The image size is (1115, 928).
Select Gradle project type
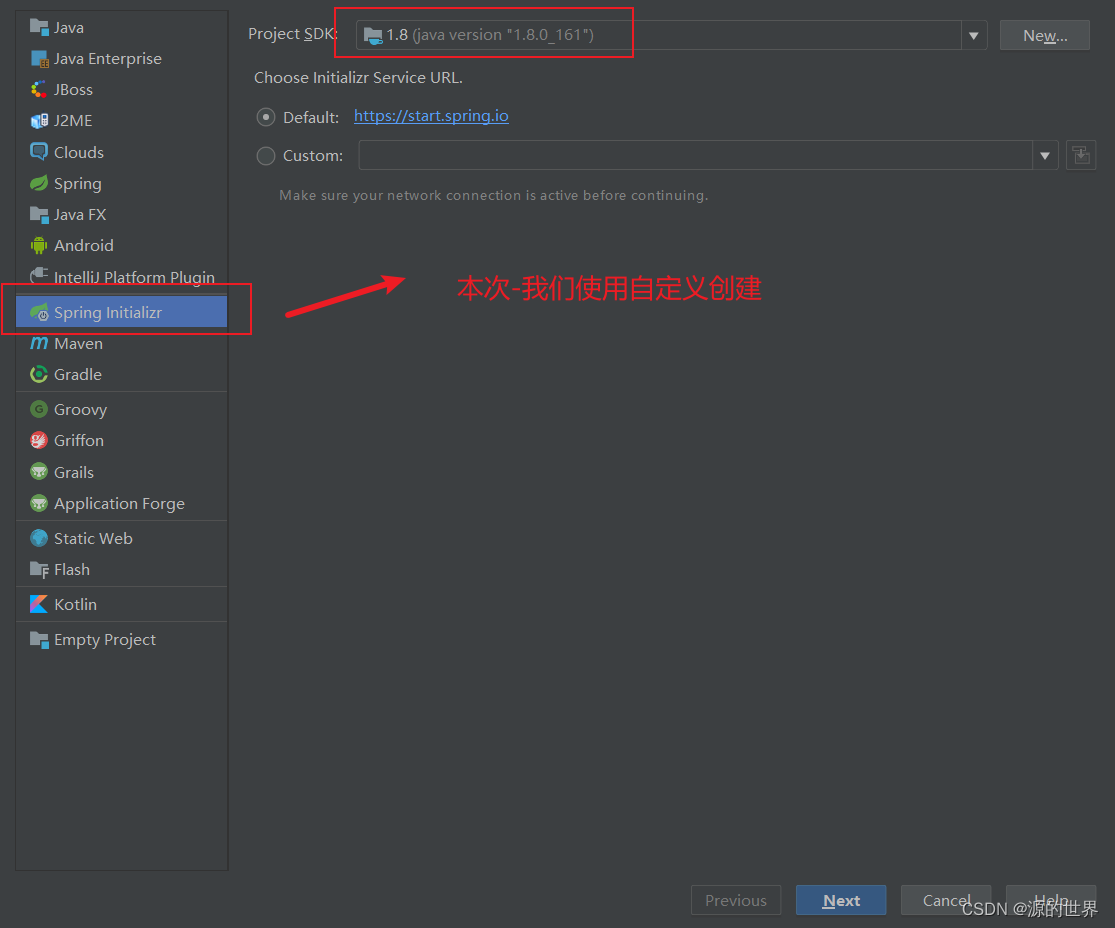[122, 374]
